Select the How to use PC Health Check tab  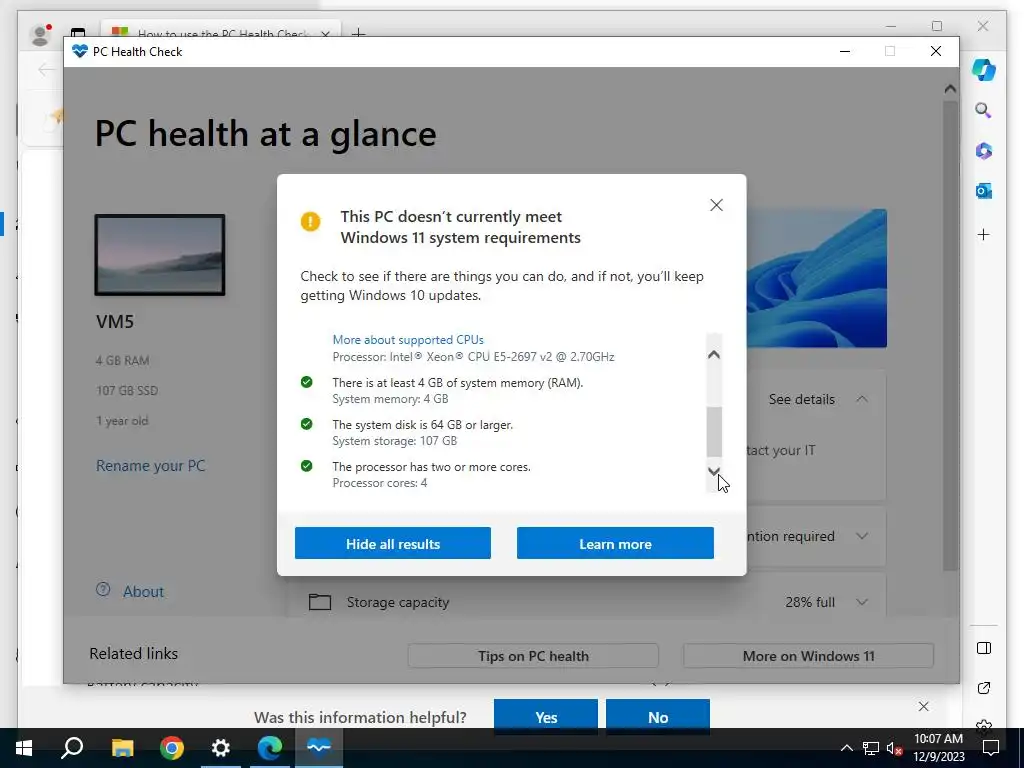221,33
